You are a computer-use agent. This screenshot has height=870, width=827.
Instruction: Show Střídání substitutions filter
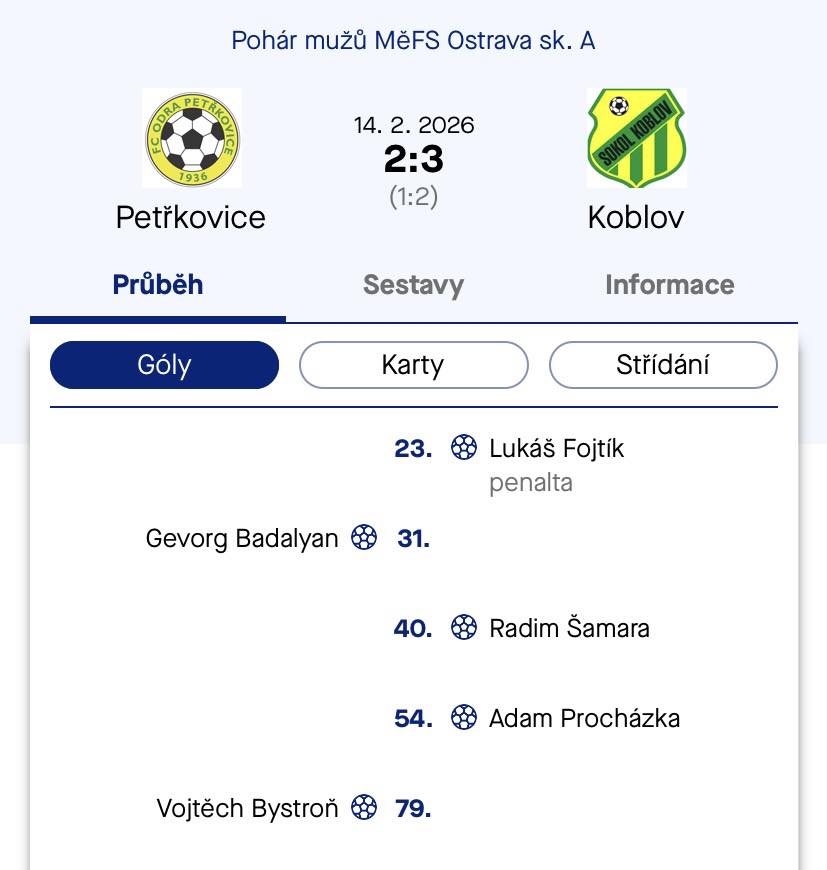pos(663,365)
